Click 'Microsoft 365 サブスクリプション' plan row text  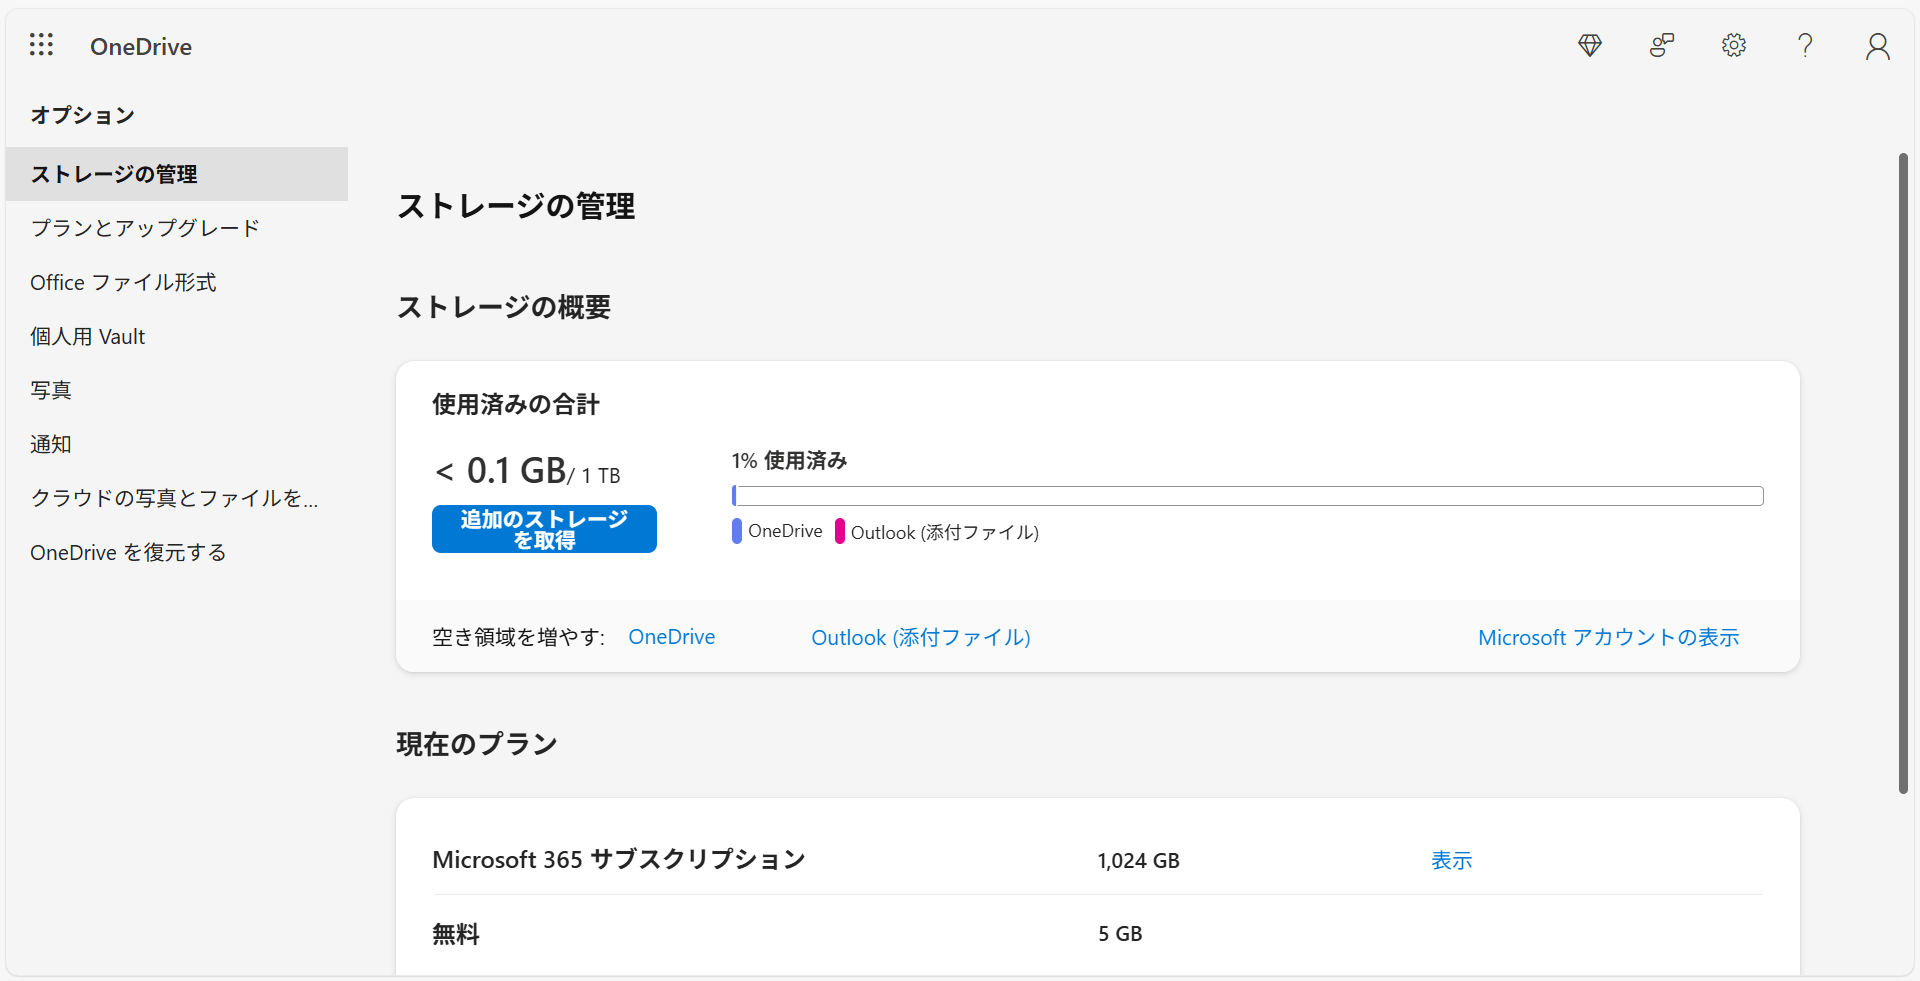click(619, 859)
